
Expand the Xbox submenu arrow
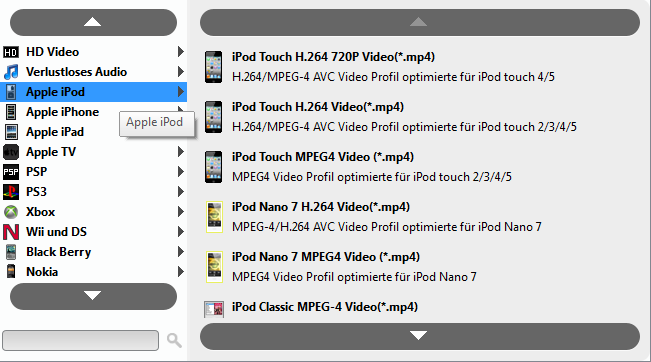point(181,211)
